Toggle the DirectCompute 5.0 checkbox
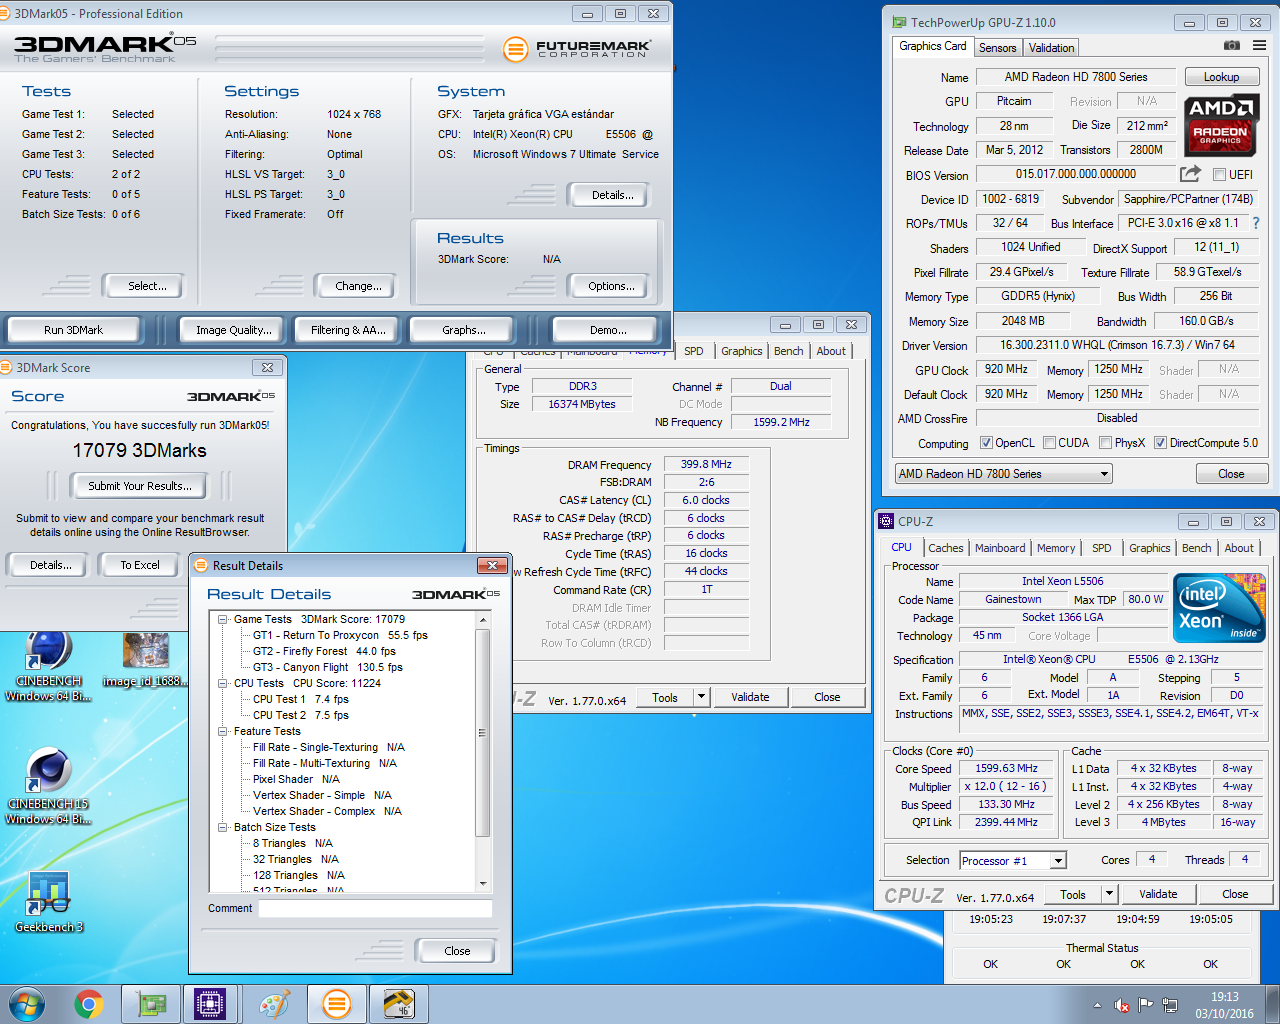 coord(1160,442)
